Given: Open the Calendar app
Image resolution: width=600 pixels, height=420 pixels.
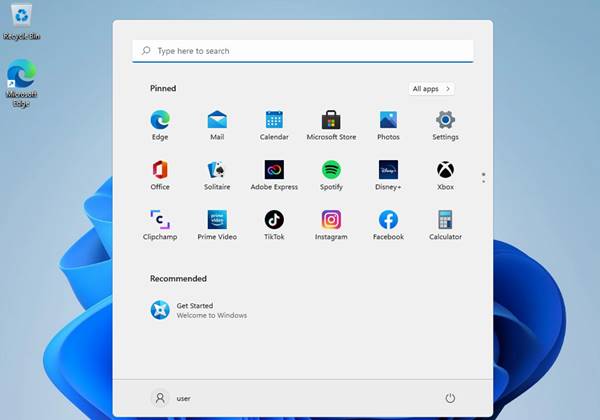Looking at the screenshot, I should [274, 125].
